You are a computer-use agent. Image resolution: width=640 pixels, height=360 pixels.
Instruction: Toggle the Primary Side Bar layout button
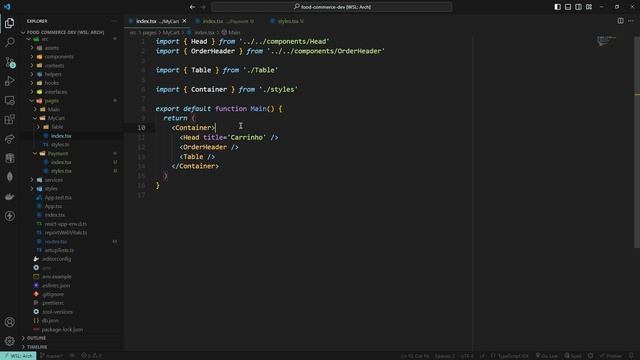558,7
